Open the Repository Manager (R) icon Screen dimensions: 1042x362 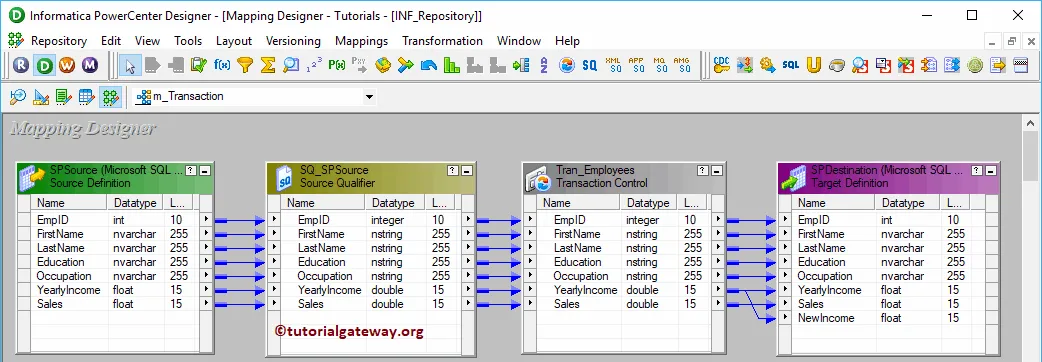pyautogui.click(x=21, y=65)
